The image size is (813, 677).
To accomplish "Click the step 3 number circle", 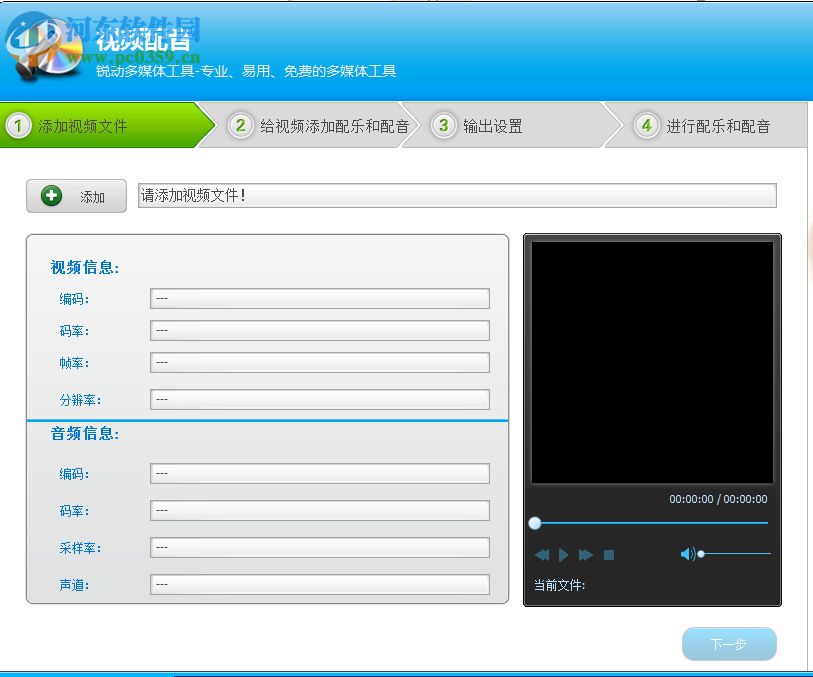I will pyautogui.click(x=443, y=125).
